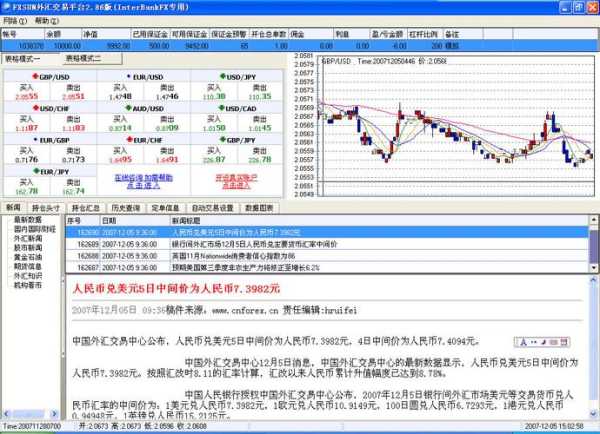Click the floating font-size toolbar in news article
Image resolution: width=600 pixels, height=434 pixels.
pos(542,342)
